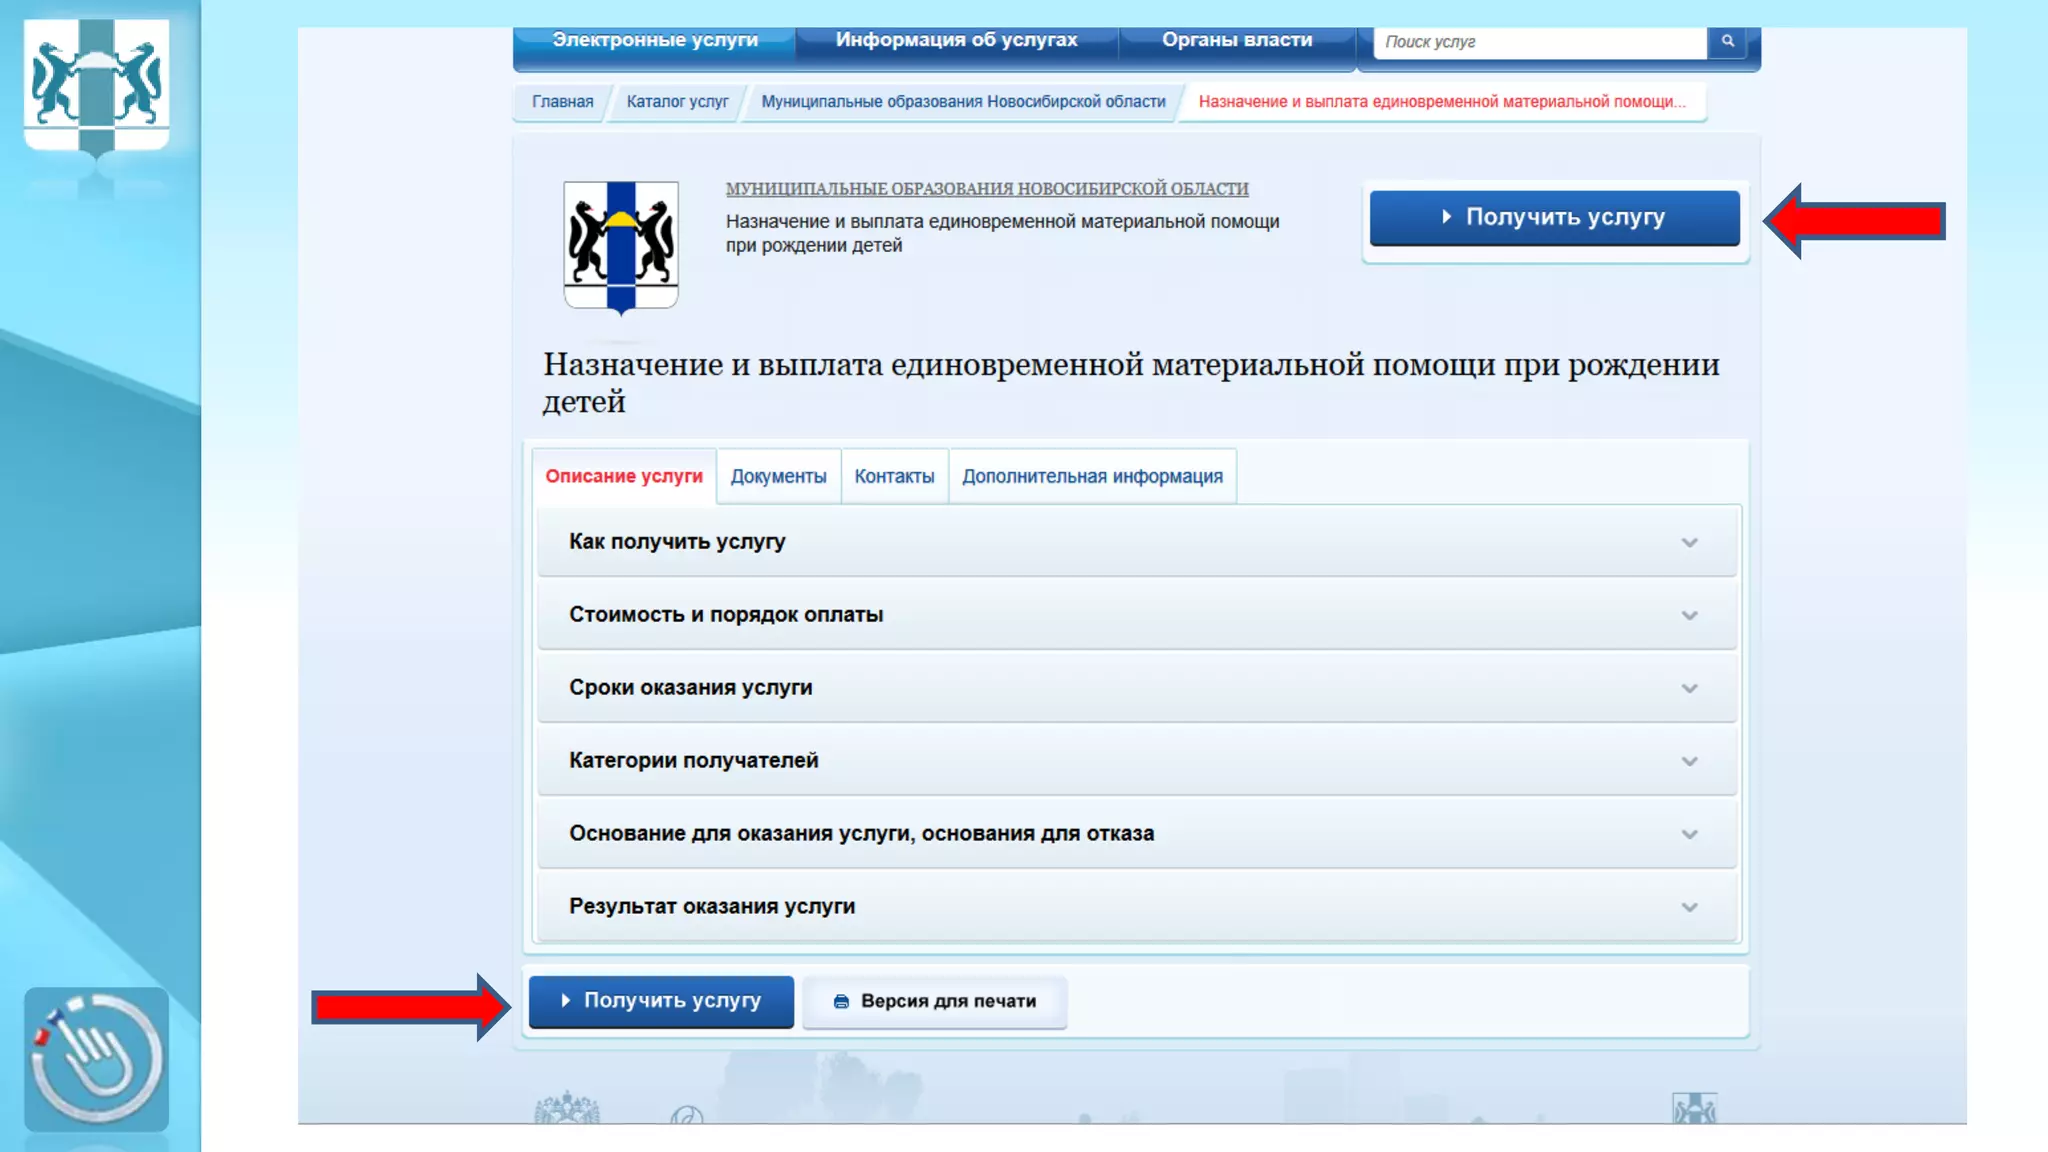Click the Стоимость и порядок оплаты heading text

pyautogui.click(x=726, y=614)
